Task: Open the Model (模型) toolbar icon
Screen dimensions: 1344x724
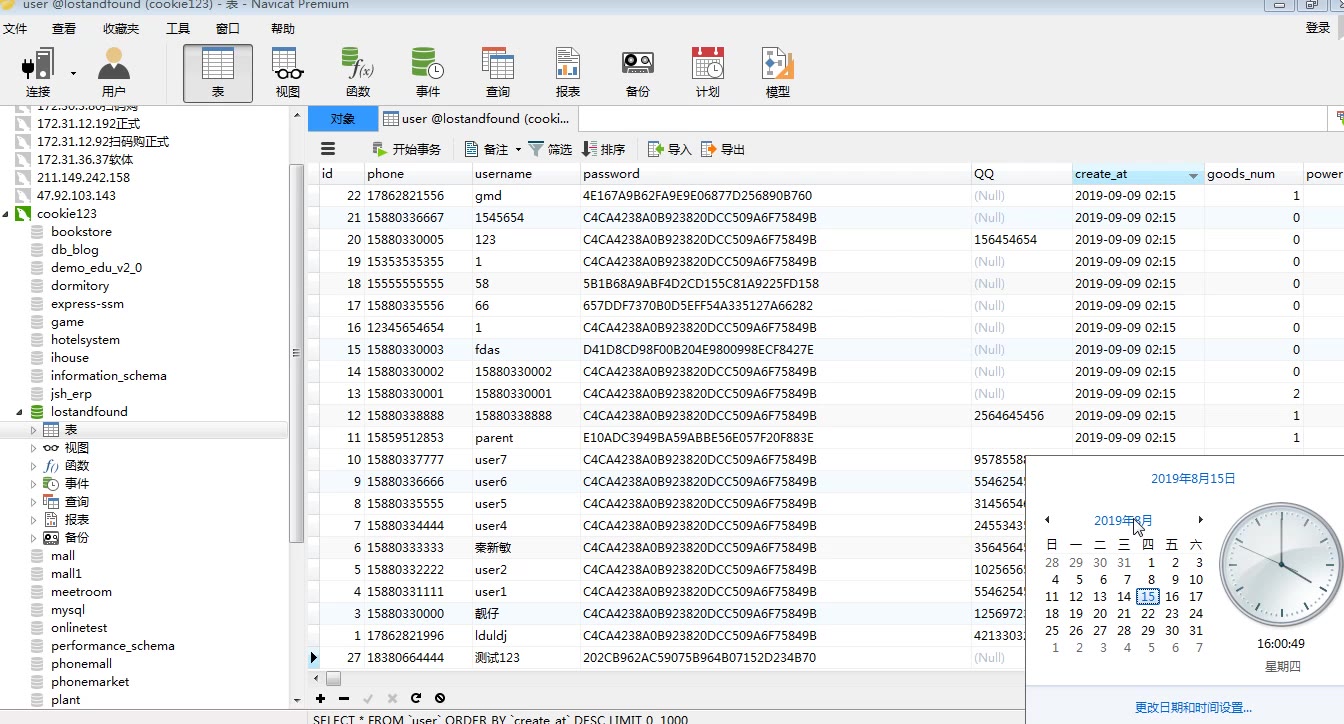Action: (x=777, y=72)
